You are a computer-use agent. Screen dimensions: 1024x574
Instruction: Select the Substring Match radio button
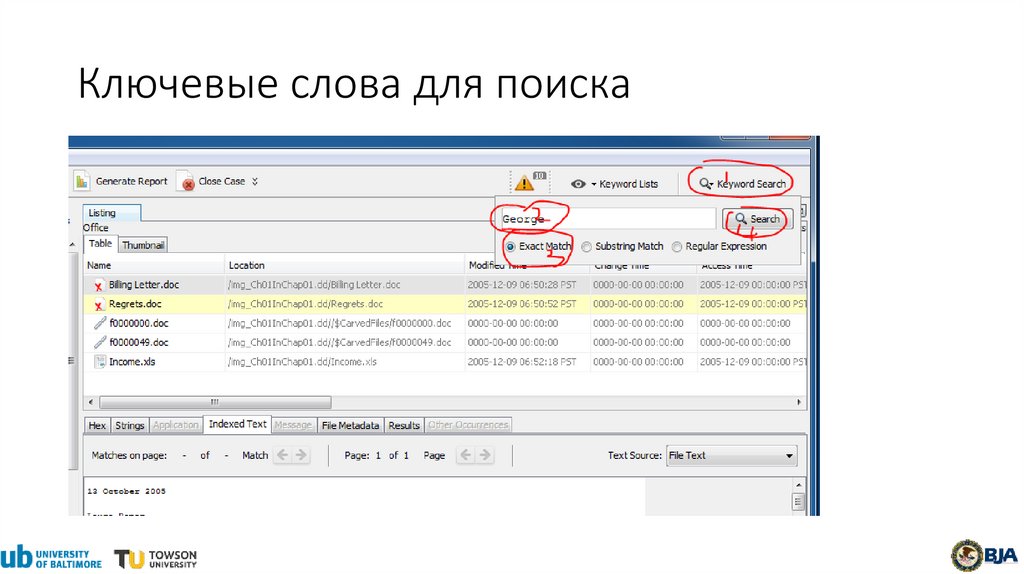click(x=586, y=247)
